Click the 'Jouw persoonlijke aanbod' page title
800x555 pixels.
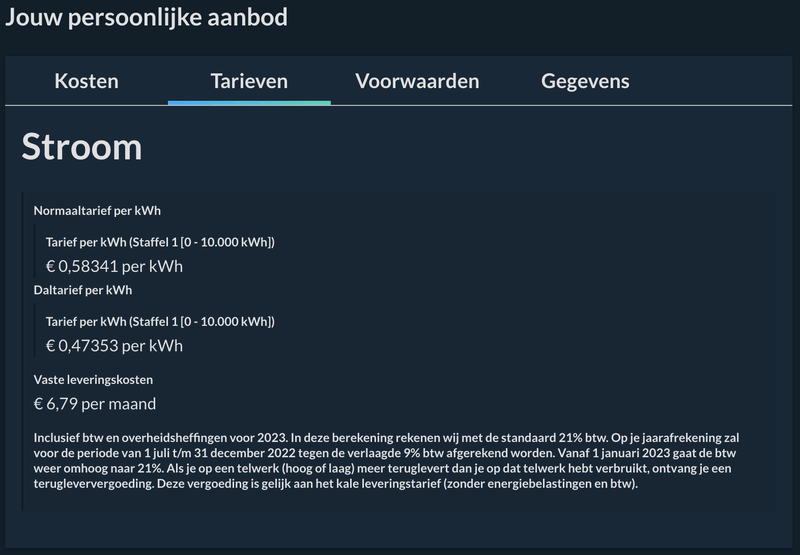pyautogui.click(x=147, y=18)
